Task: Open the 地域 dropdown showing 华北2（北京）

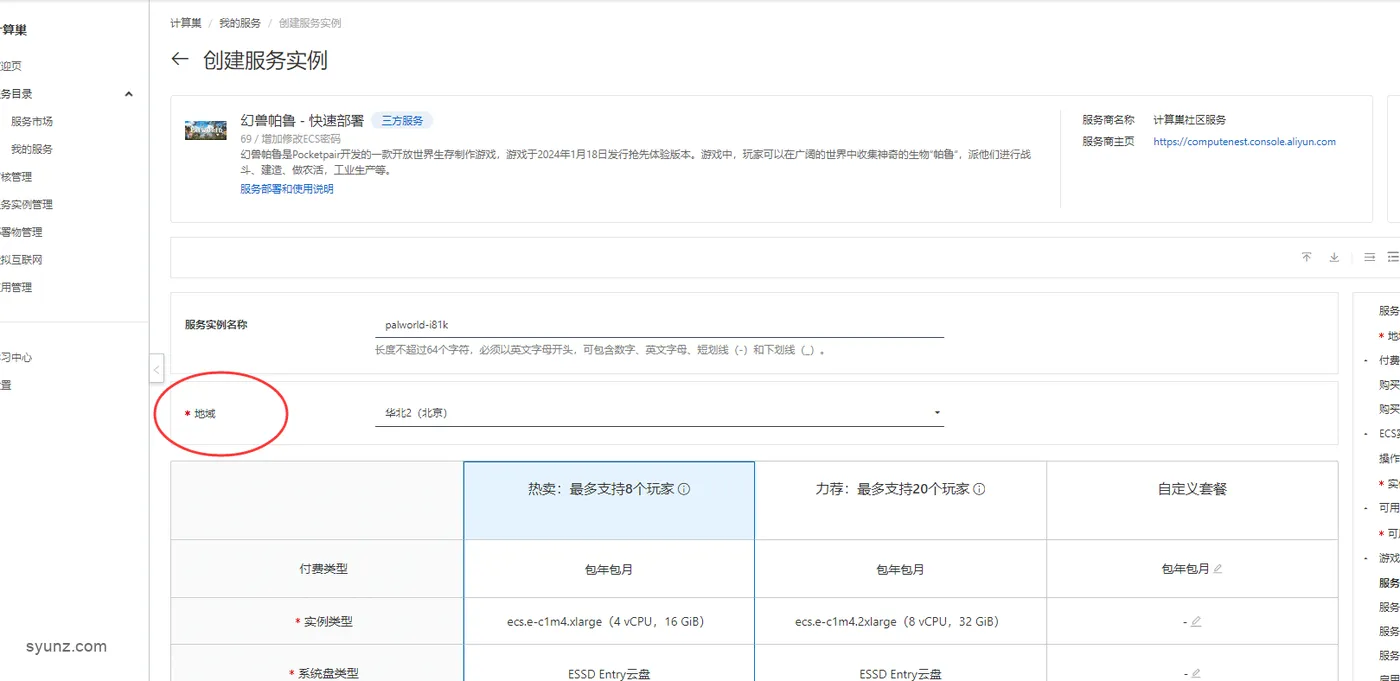Action: 659,412
